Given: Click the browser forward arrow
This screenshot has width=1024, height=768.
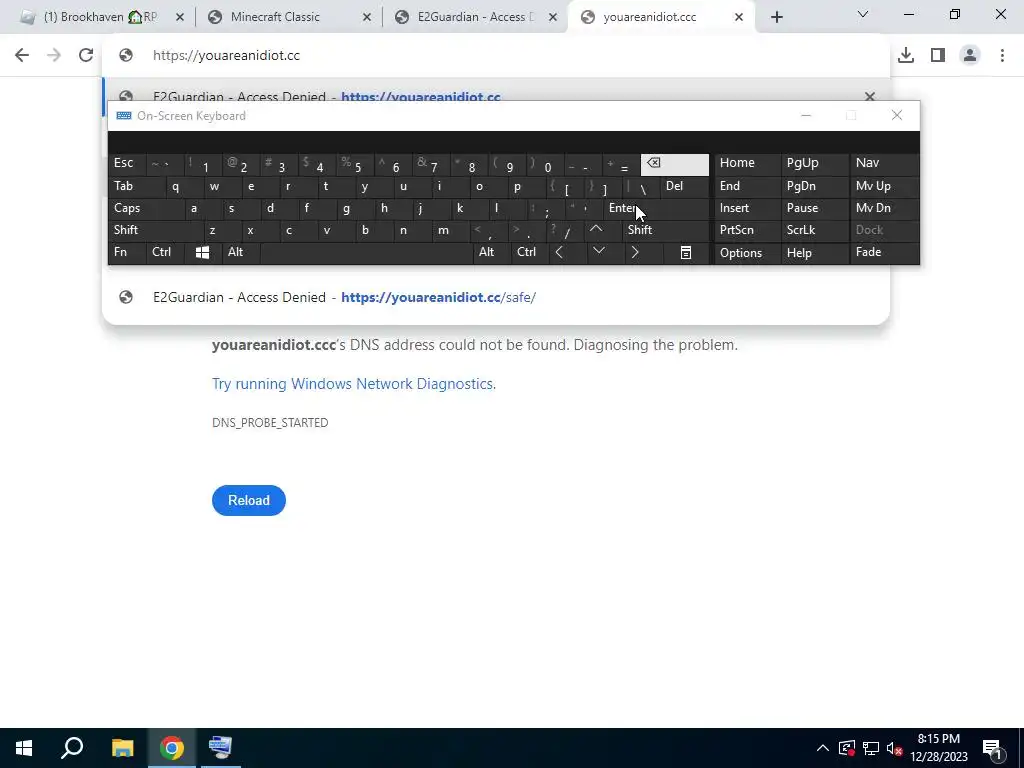Looking at the screenshot, I should (54, 55).
